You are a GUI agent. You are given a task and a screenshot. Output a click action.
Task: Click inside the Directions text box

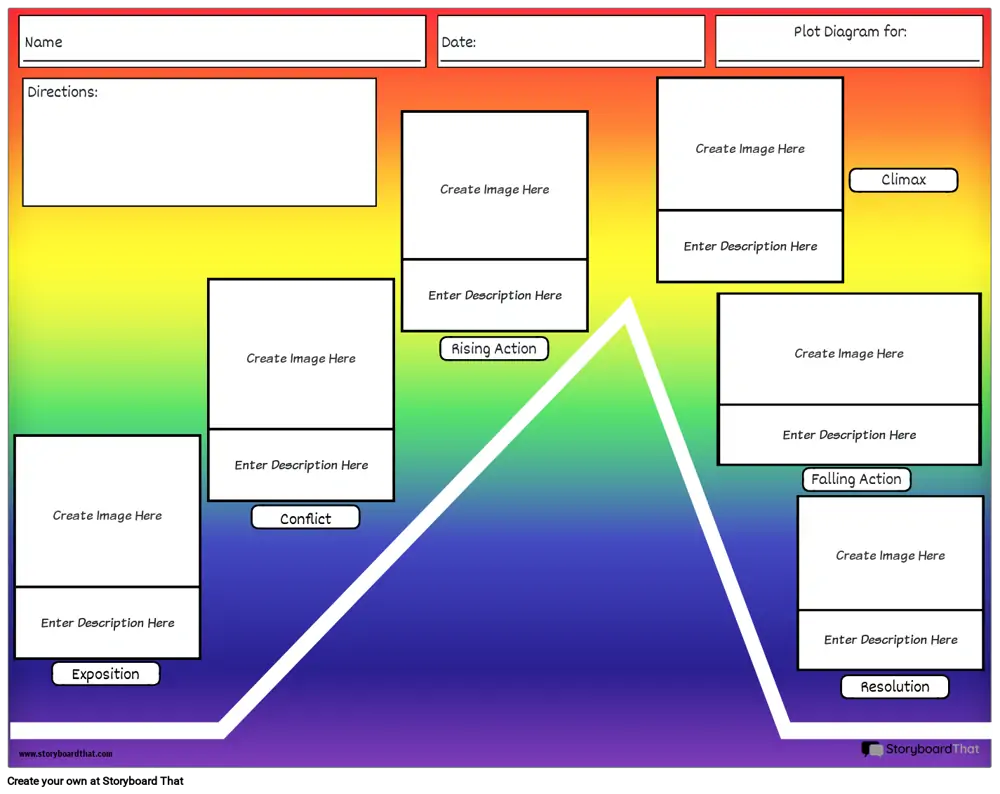[x=199, y=142]
